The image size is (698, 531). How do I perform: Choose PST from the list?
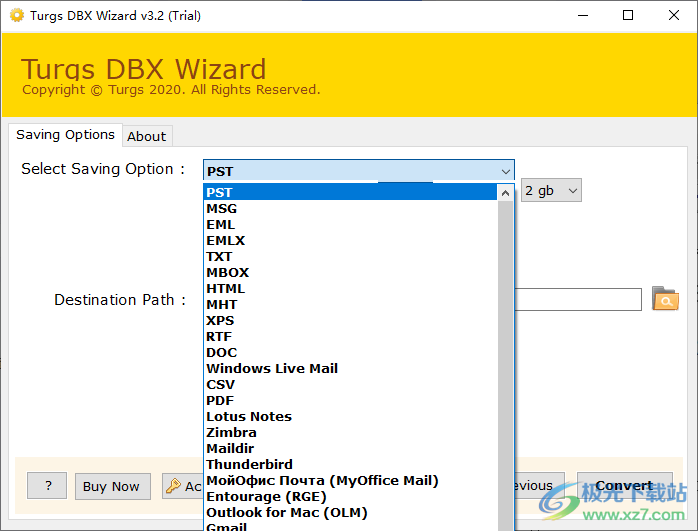click(x=350, y=192)
